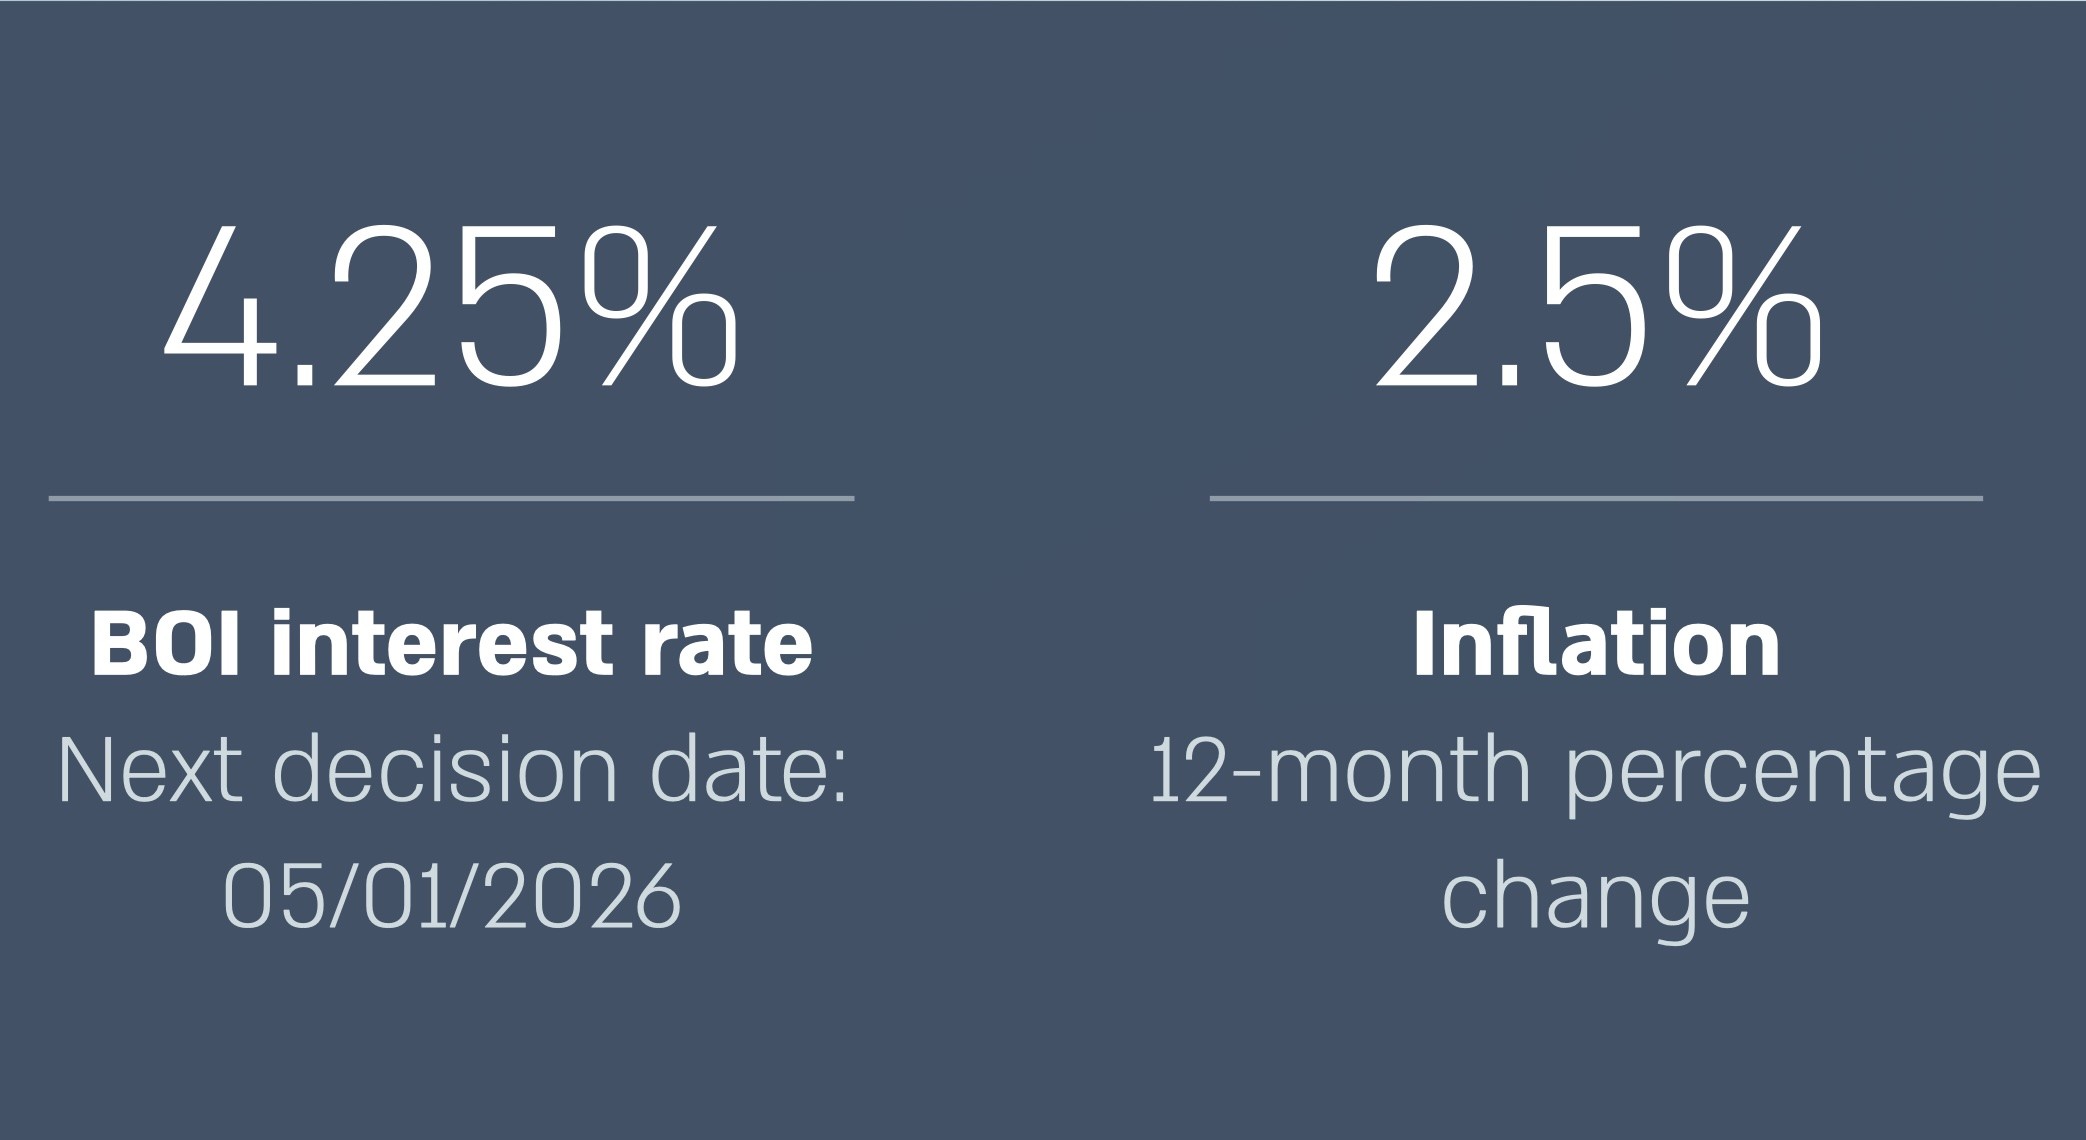2086x1140 pixels.
Task: Click the word "interest" in BOI heading
Action: pos(441,643)
